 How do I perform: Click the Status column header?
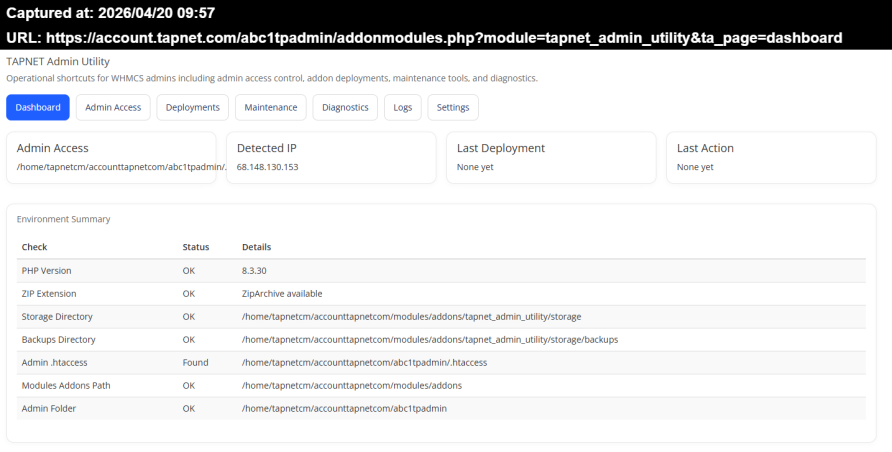195,247
